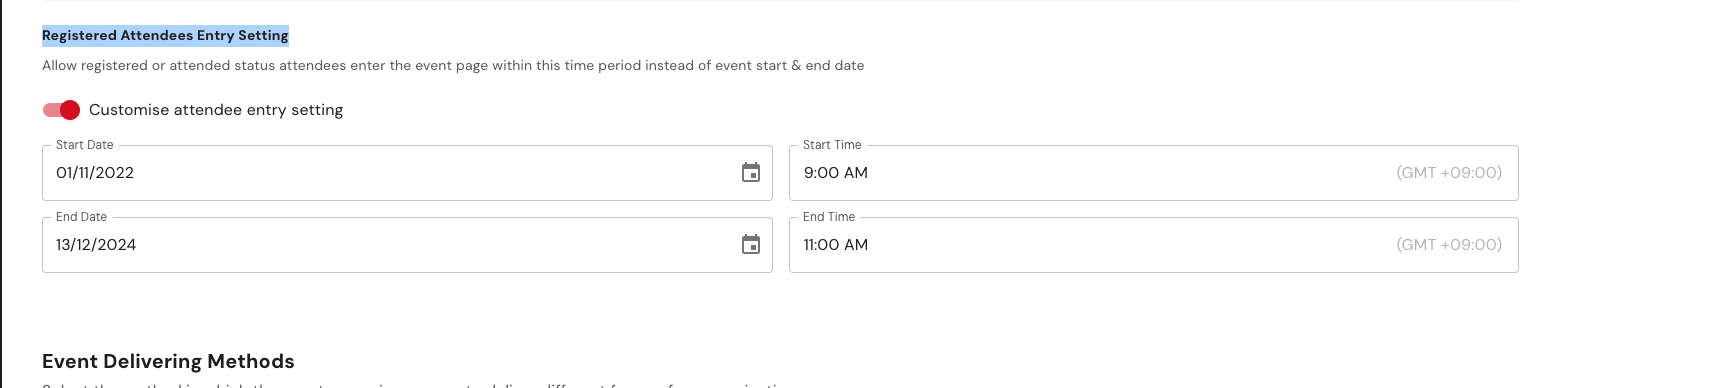Screen dimensions: 1713x388
Task: Toggle off Customise attendee entry setting switch
Action: pos(61,110)
